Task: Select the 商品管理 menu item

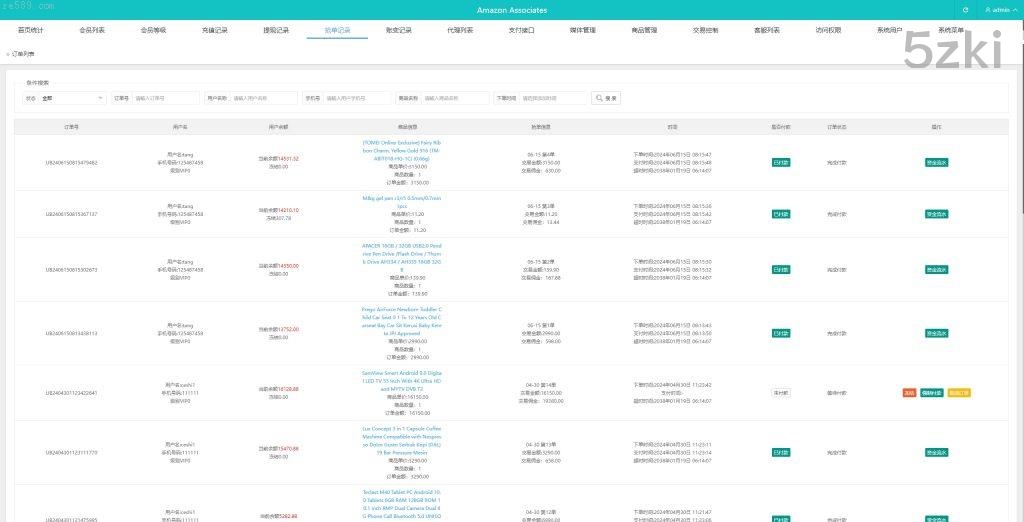Action: (x=644, y=31)
